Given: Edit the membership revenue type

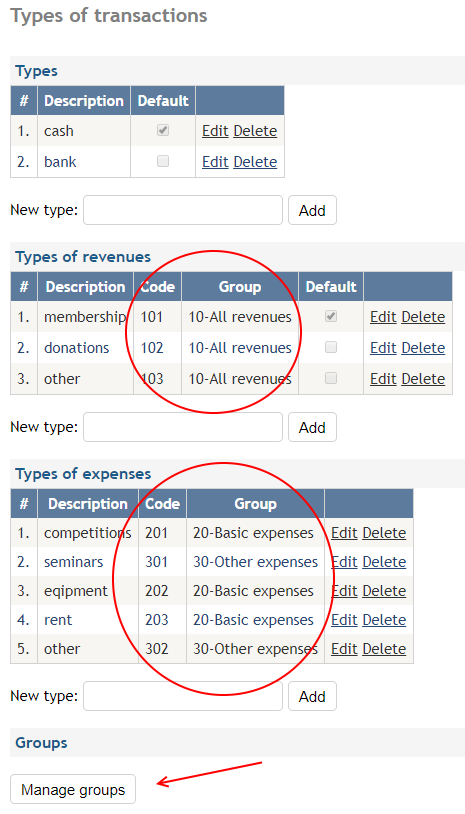Looking at the screenshot, I should (383, 317).
